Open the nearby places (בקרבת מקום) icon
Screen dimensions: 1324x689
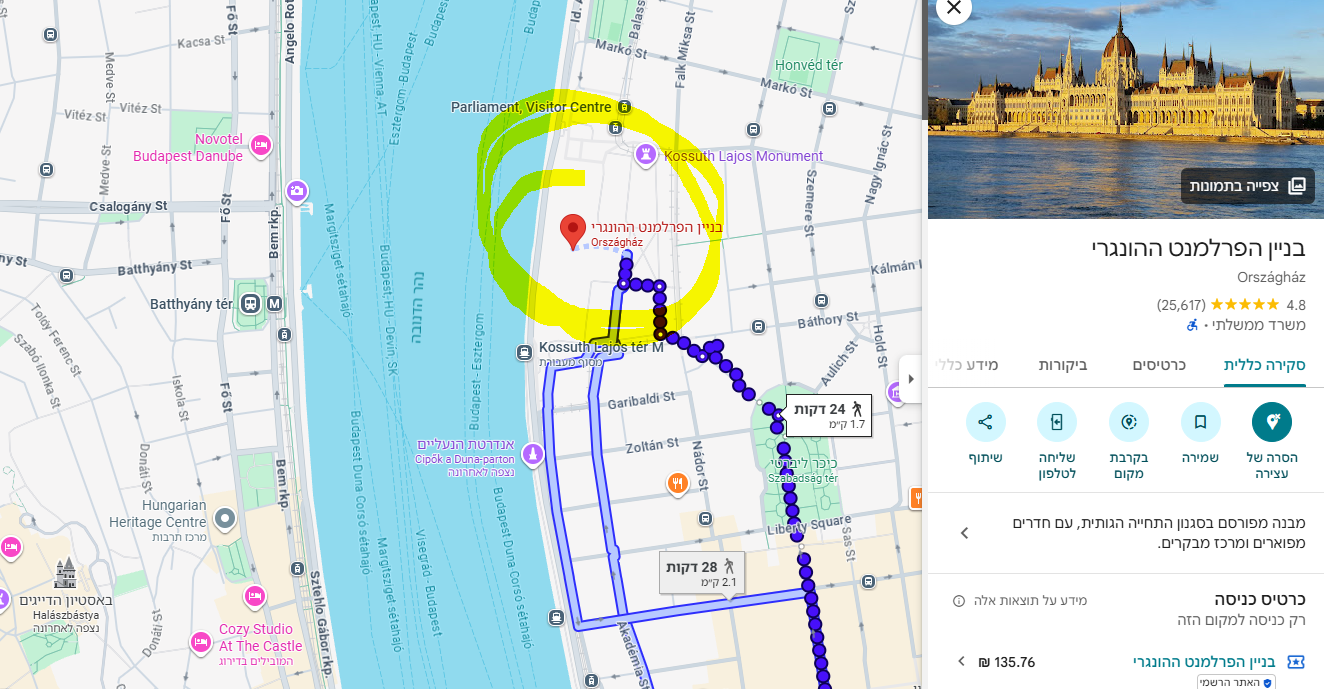click(1129, 422)
